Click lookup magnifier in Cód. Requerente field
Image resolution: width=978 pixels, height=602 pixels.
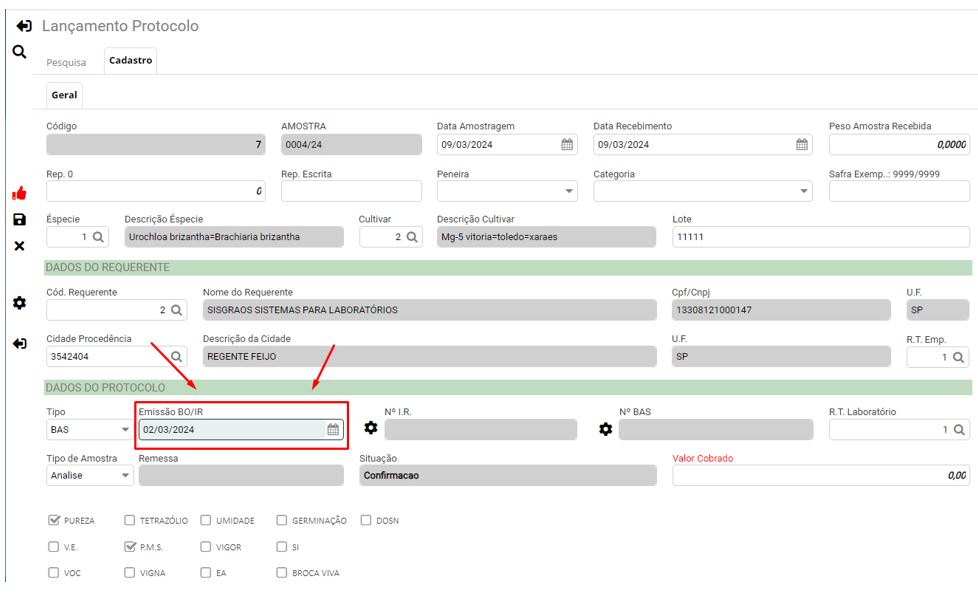[176, 311]
